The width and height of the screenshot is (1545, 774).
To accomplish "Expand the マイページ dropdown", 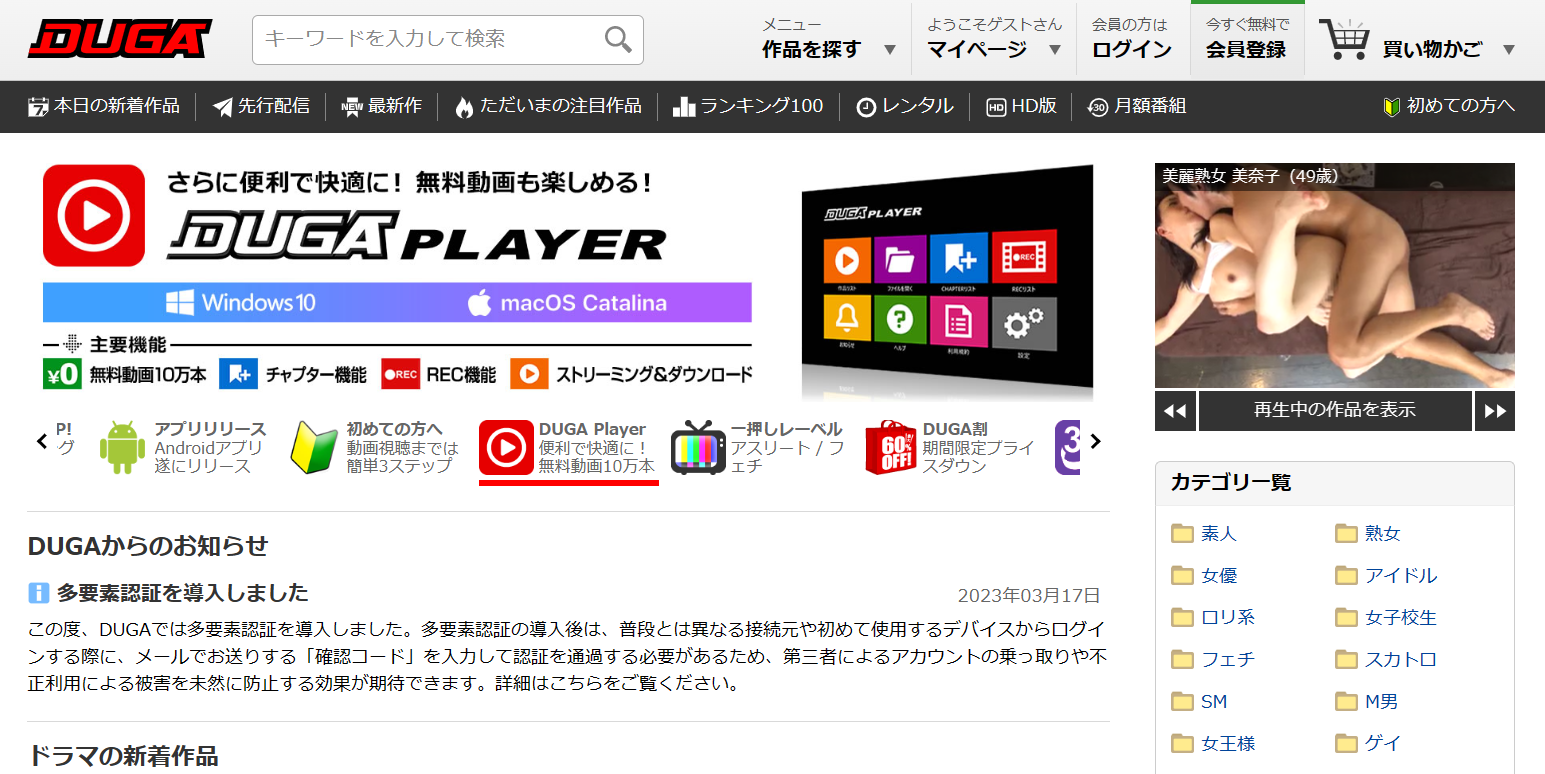I will point(993,39).
